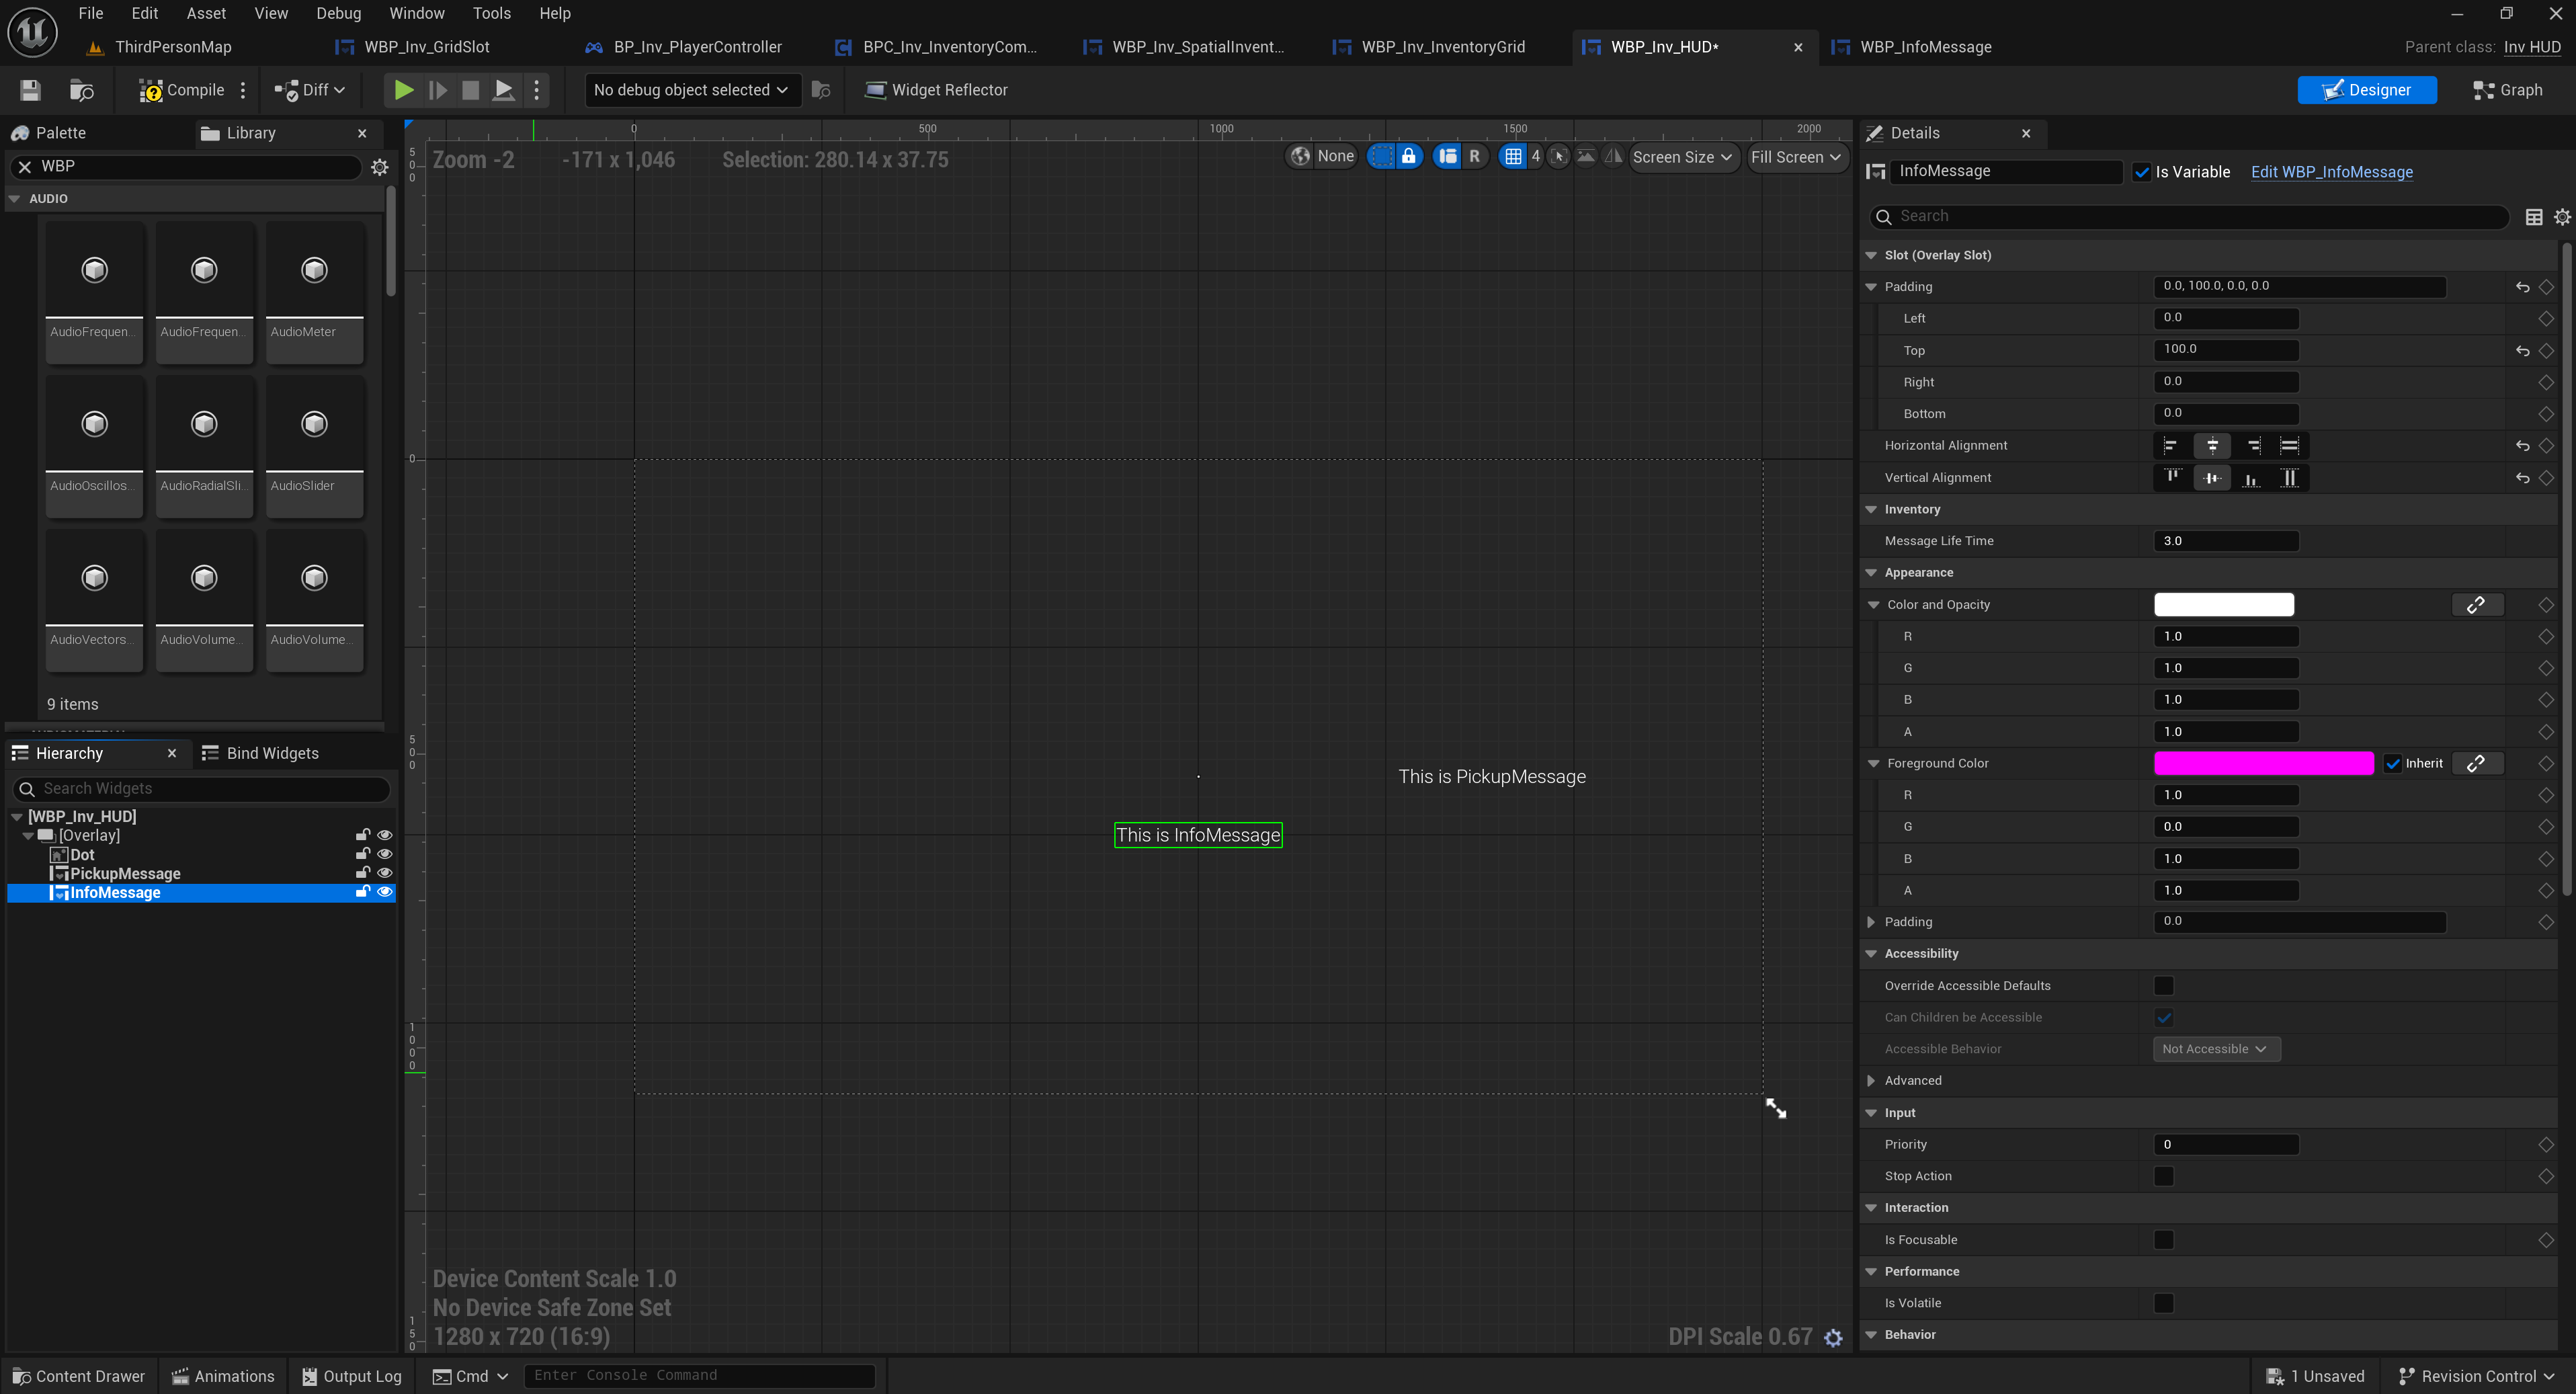Switch to Graph mode button

(2507, 90)
